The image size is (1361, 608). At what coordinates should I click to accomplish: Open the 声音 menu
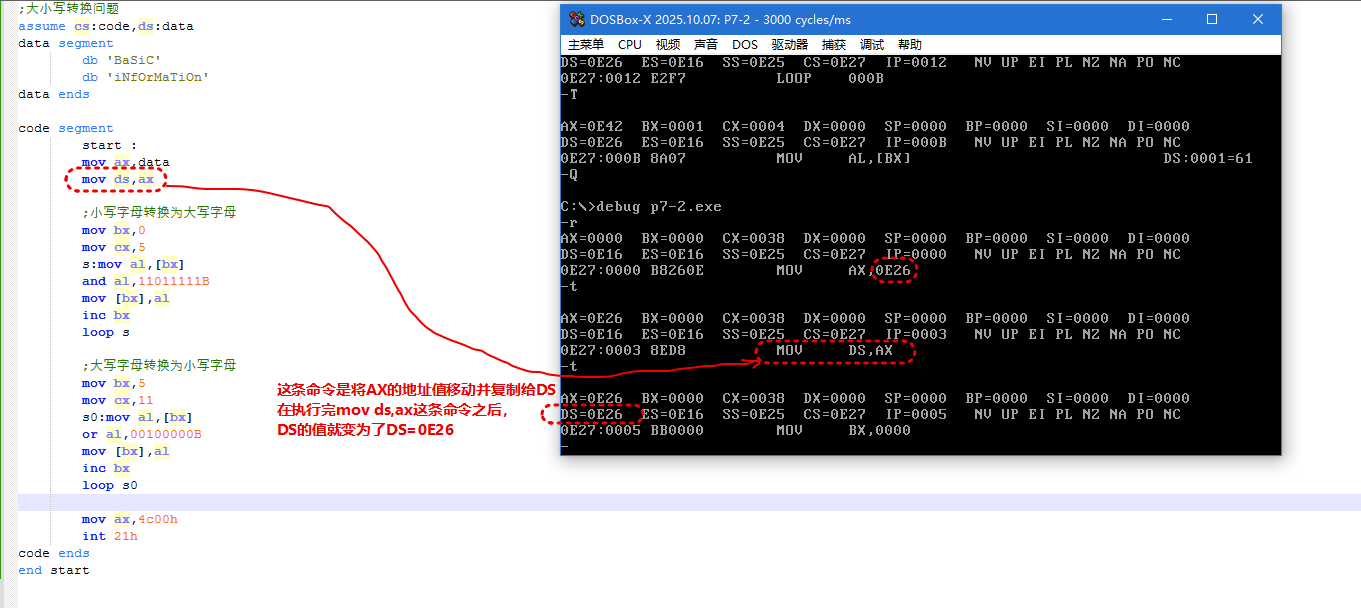(706, 44)
